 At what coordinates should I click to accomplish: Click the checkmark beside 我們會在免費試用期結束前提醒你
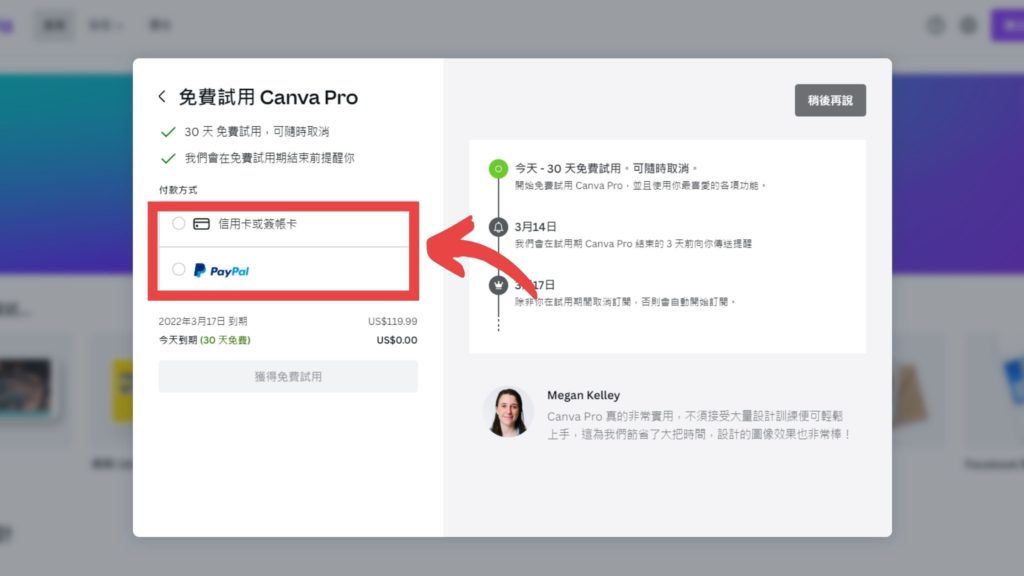168,158
